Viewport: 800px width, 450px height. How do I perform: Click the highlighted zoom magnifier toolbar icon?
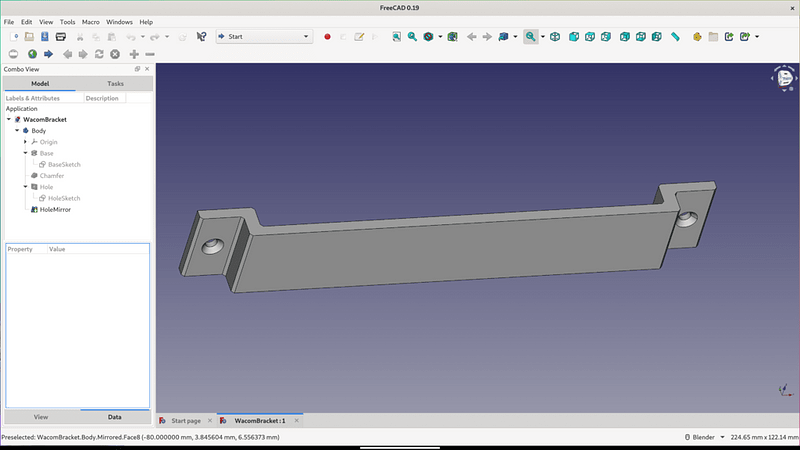tap(531, 37)
